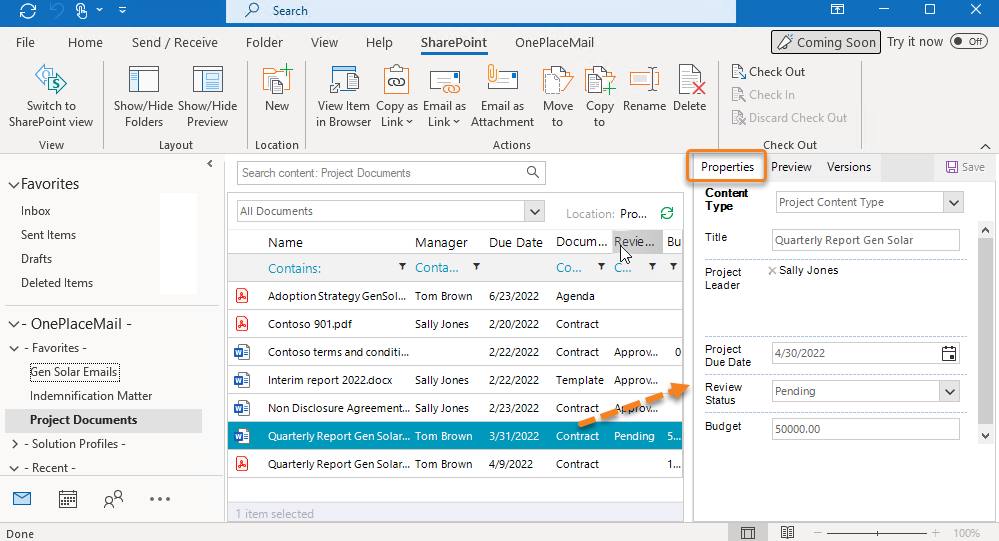Open the All Documents view dropdown
999x541 pixels.
(x=535, y=211)
